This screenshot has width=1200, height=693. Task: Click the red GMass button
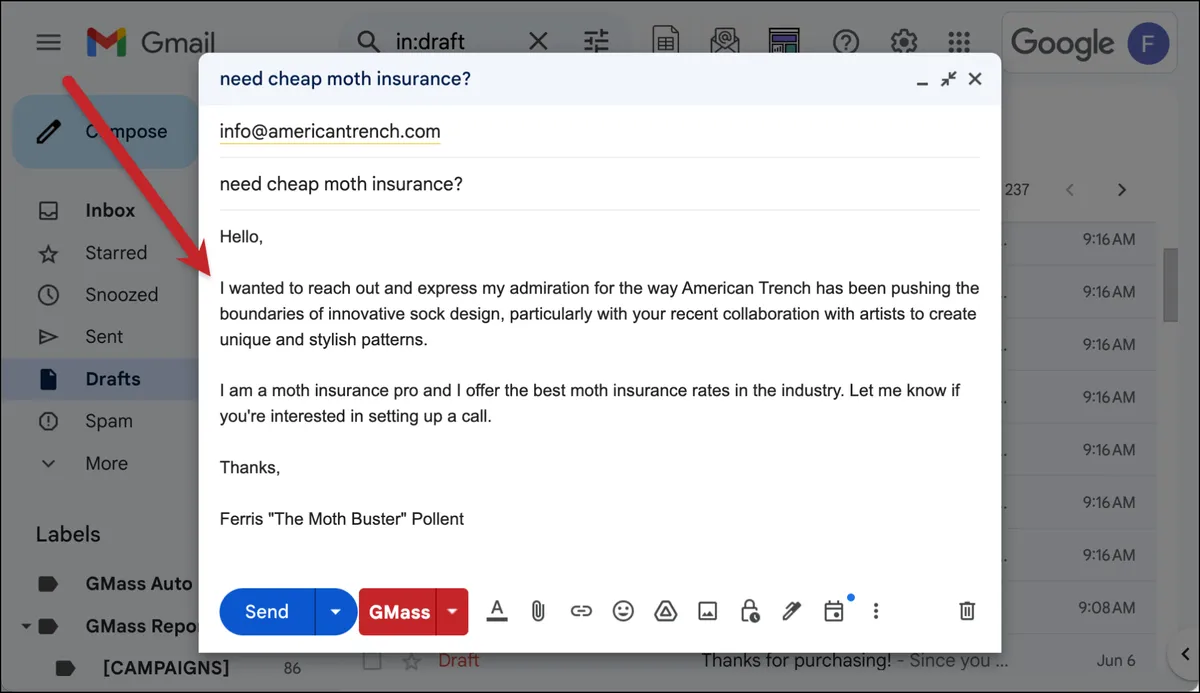[x=399, y=612]
